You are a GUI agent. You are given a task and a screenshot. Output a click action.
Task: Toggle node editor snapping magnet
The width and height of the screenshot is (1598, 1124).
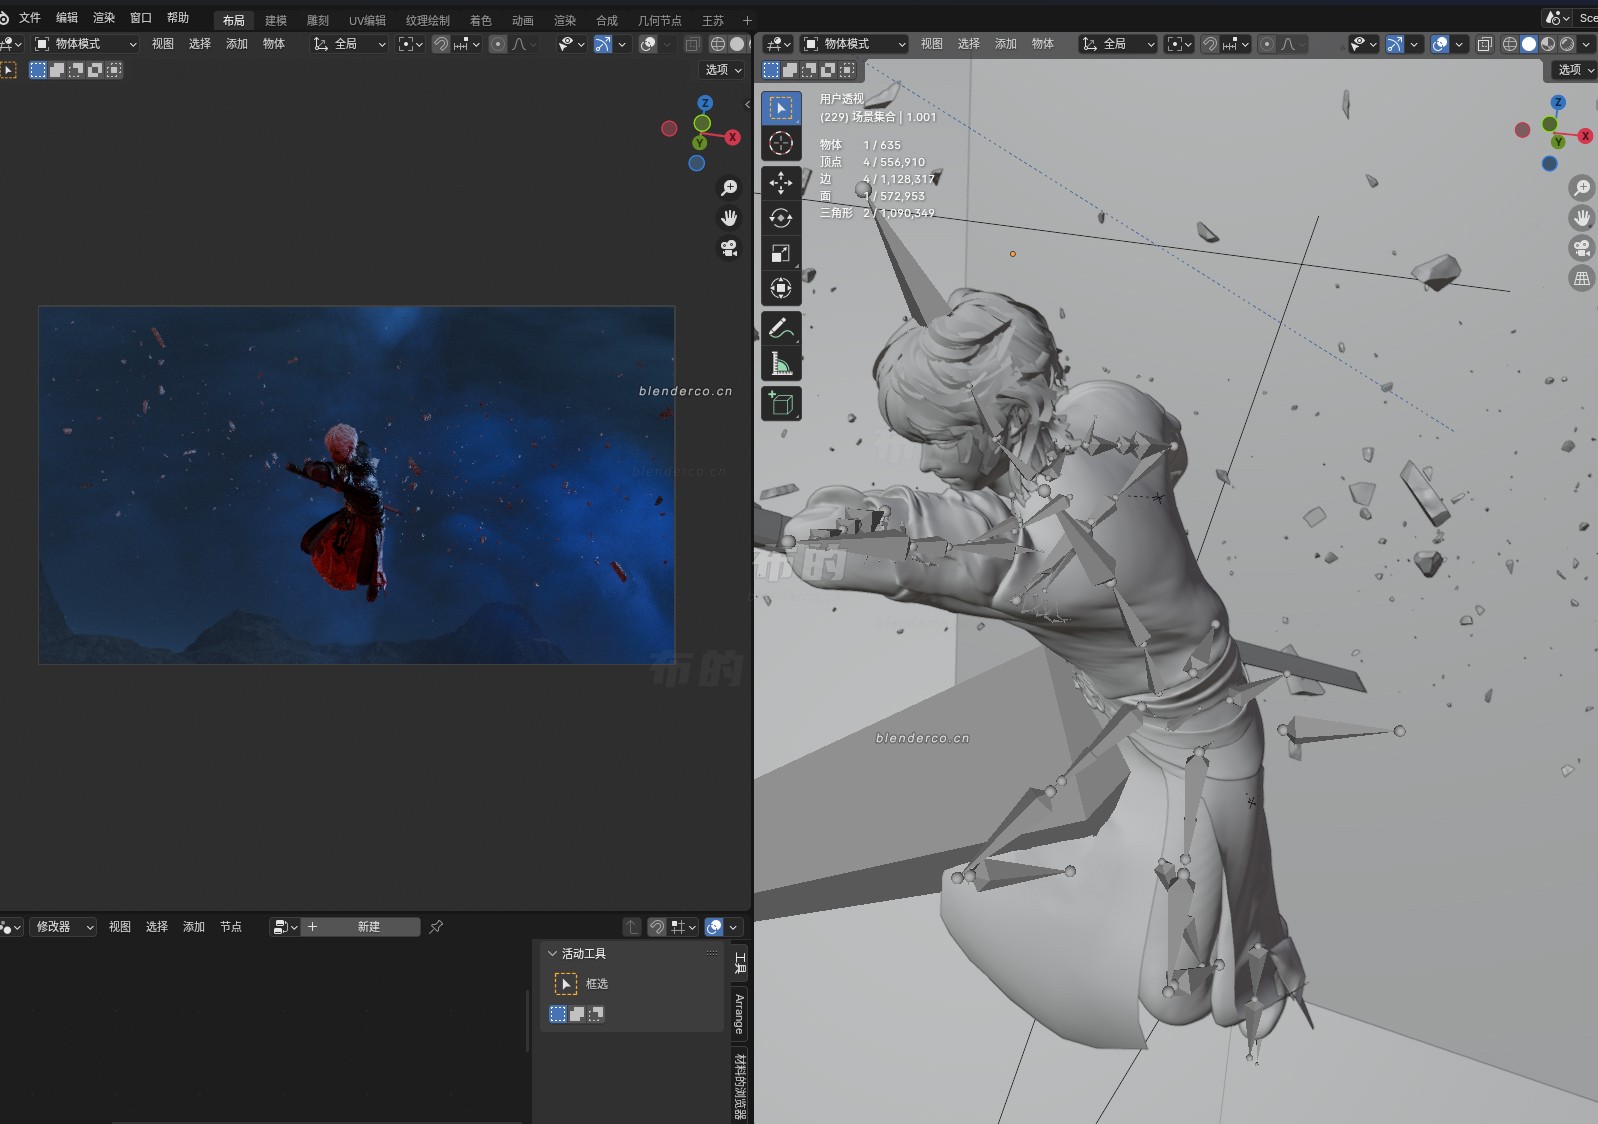pyautogui.click(x=657, y=927)
